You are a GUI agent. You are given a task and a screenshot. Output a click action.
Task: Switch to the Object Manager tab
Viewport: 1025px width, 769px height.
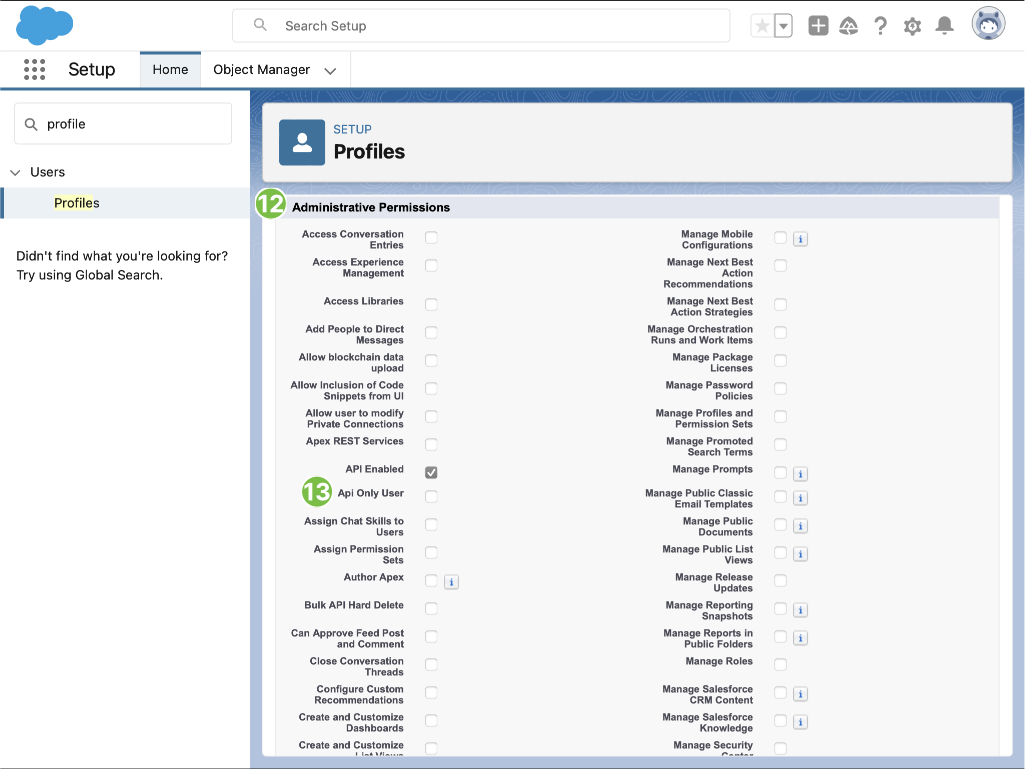(261, 70)
